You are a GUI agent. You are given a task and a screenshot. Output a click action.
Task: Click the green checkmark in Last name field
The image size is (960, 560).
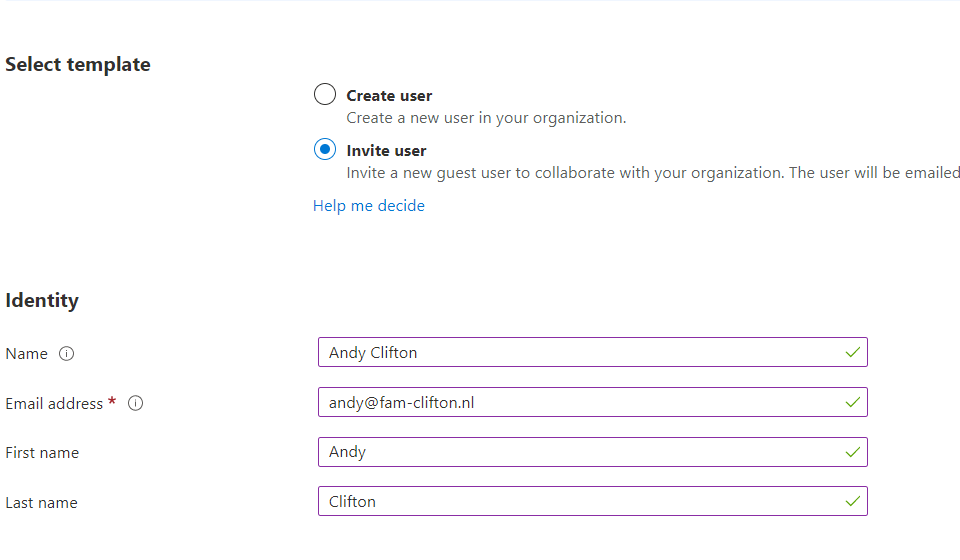pos(852,501)
